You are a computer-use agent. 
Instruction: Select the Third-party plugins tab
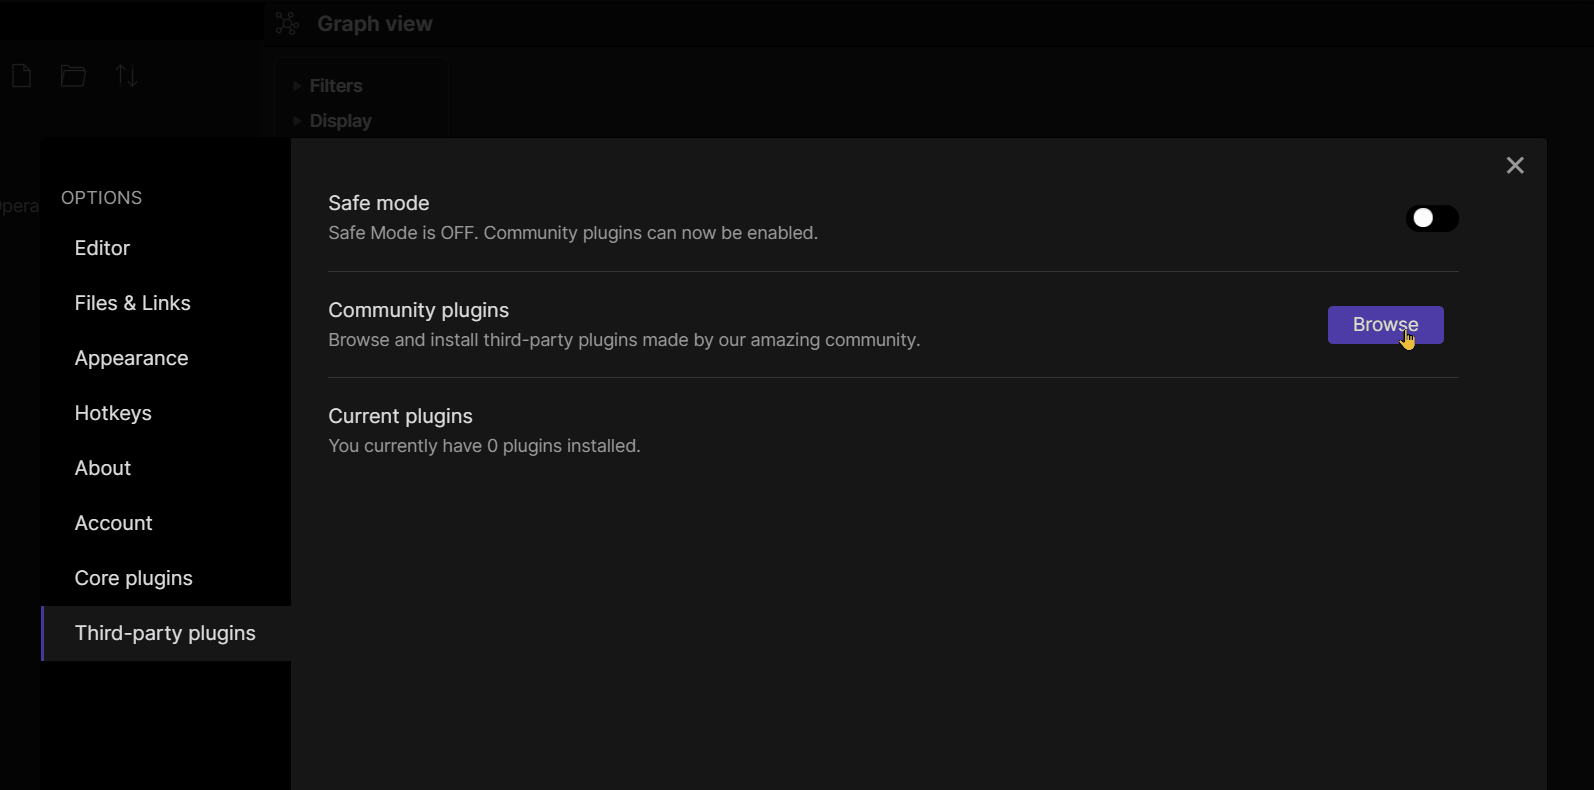tap(165, 633)
